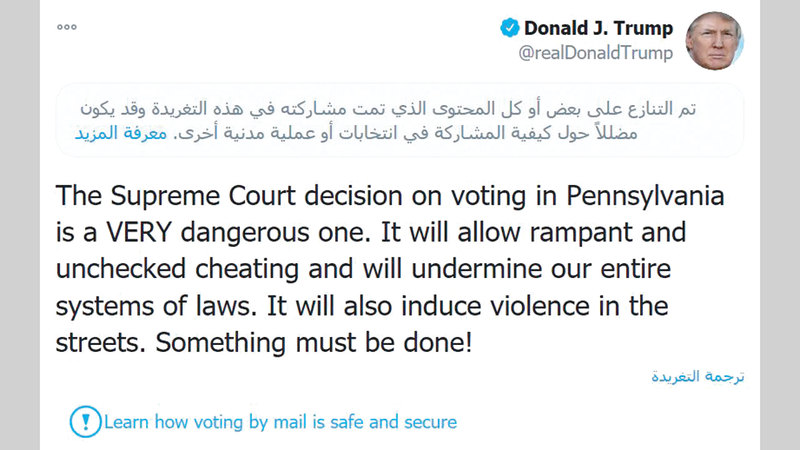
Task: Click ترجمة التغريدة to translate the tweet
Action: pyautogui.click(x=696, y=377)
